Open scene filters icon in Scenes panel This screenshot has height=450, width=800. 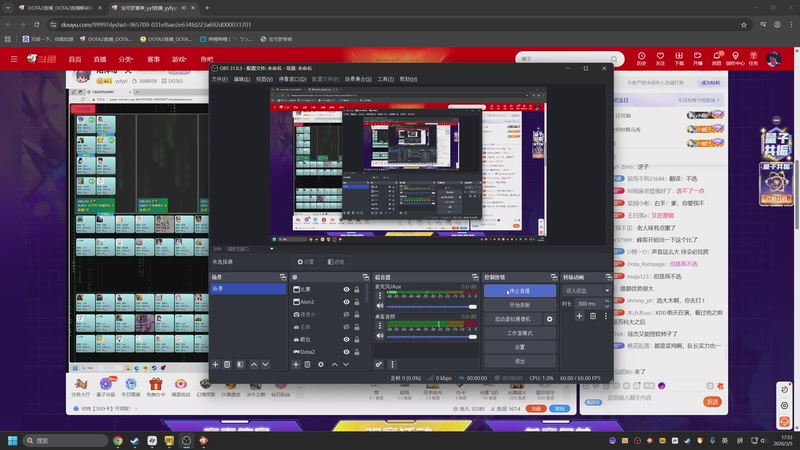(240, 364)
